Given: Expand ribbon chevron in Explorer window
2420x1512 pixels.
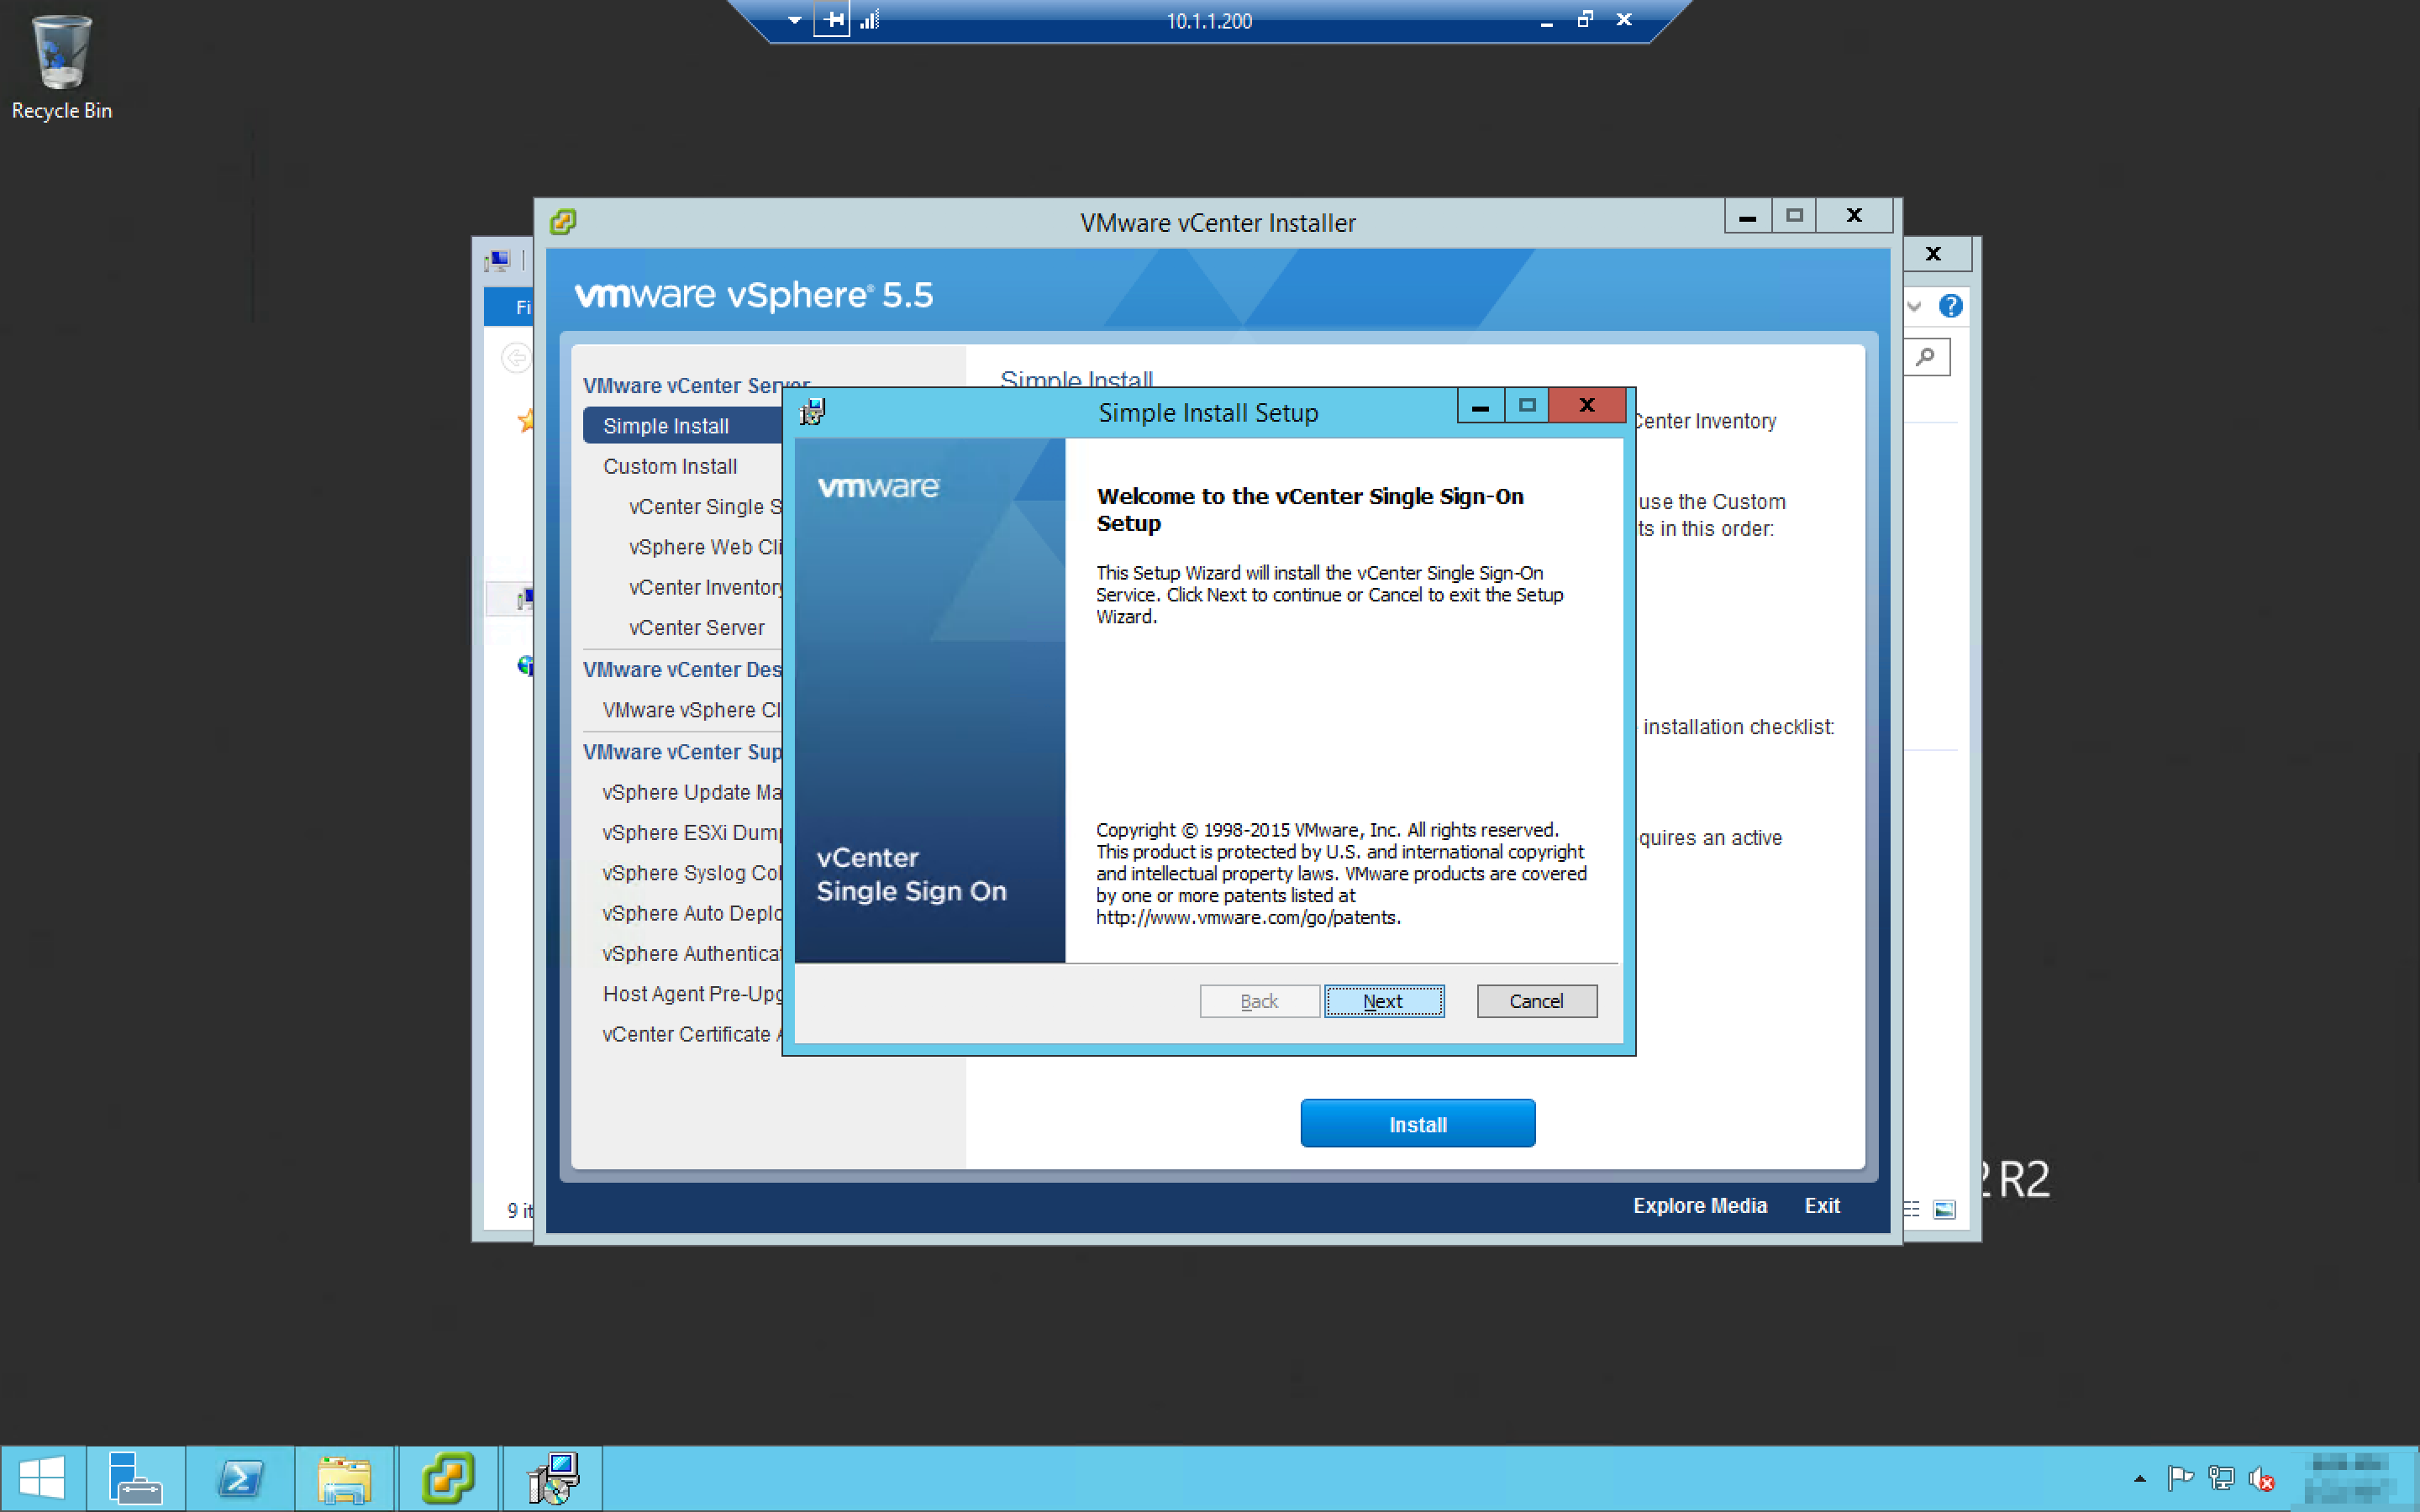Looking at the screenshot, I should (x=1914, y=306).
